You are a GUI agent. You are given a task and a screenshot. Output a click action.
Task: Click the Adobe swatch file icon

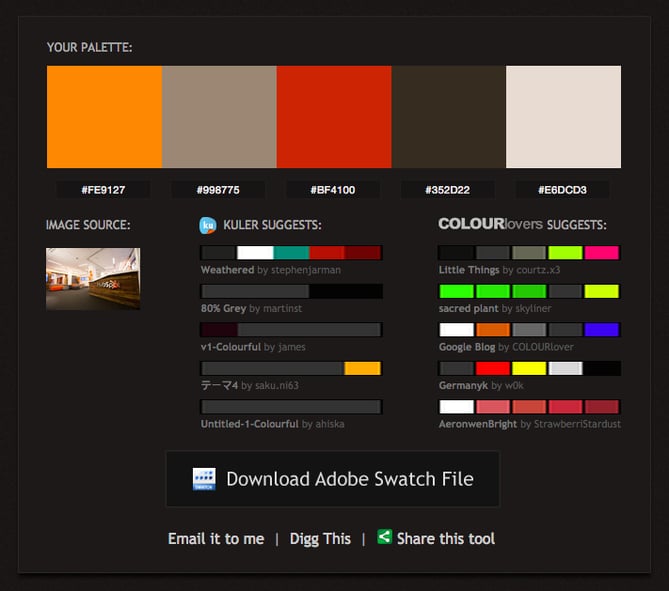coord(204,479)
